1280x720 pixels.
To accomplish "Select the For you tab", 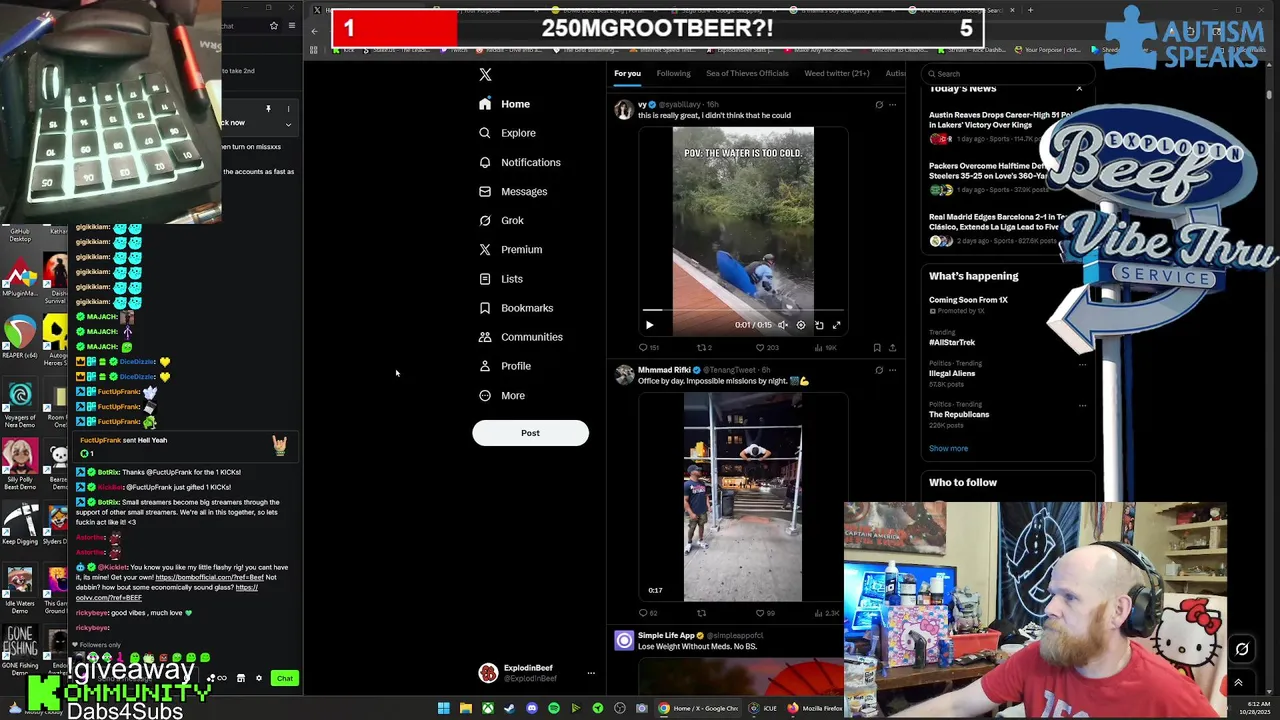I will (627, 73).
